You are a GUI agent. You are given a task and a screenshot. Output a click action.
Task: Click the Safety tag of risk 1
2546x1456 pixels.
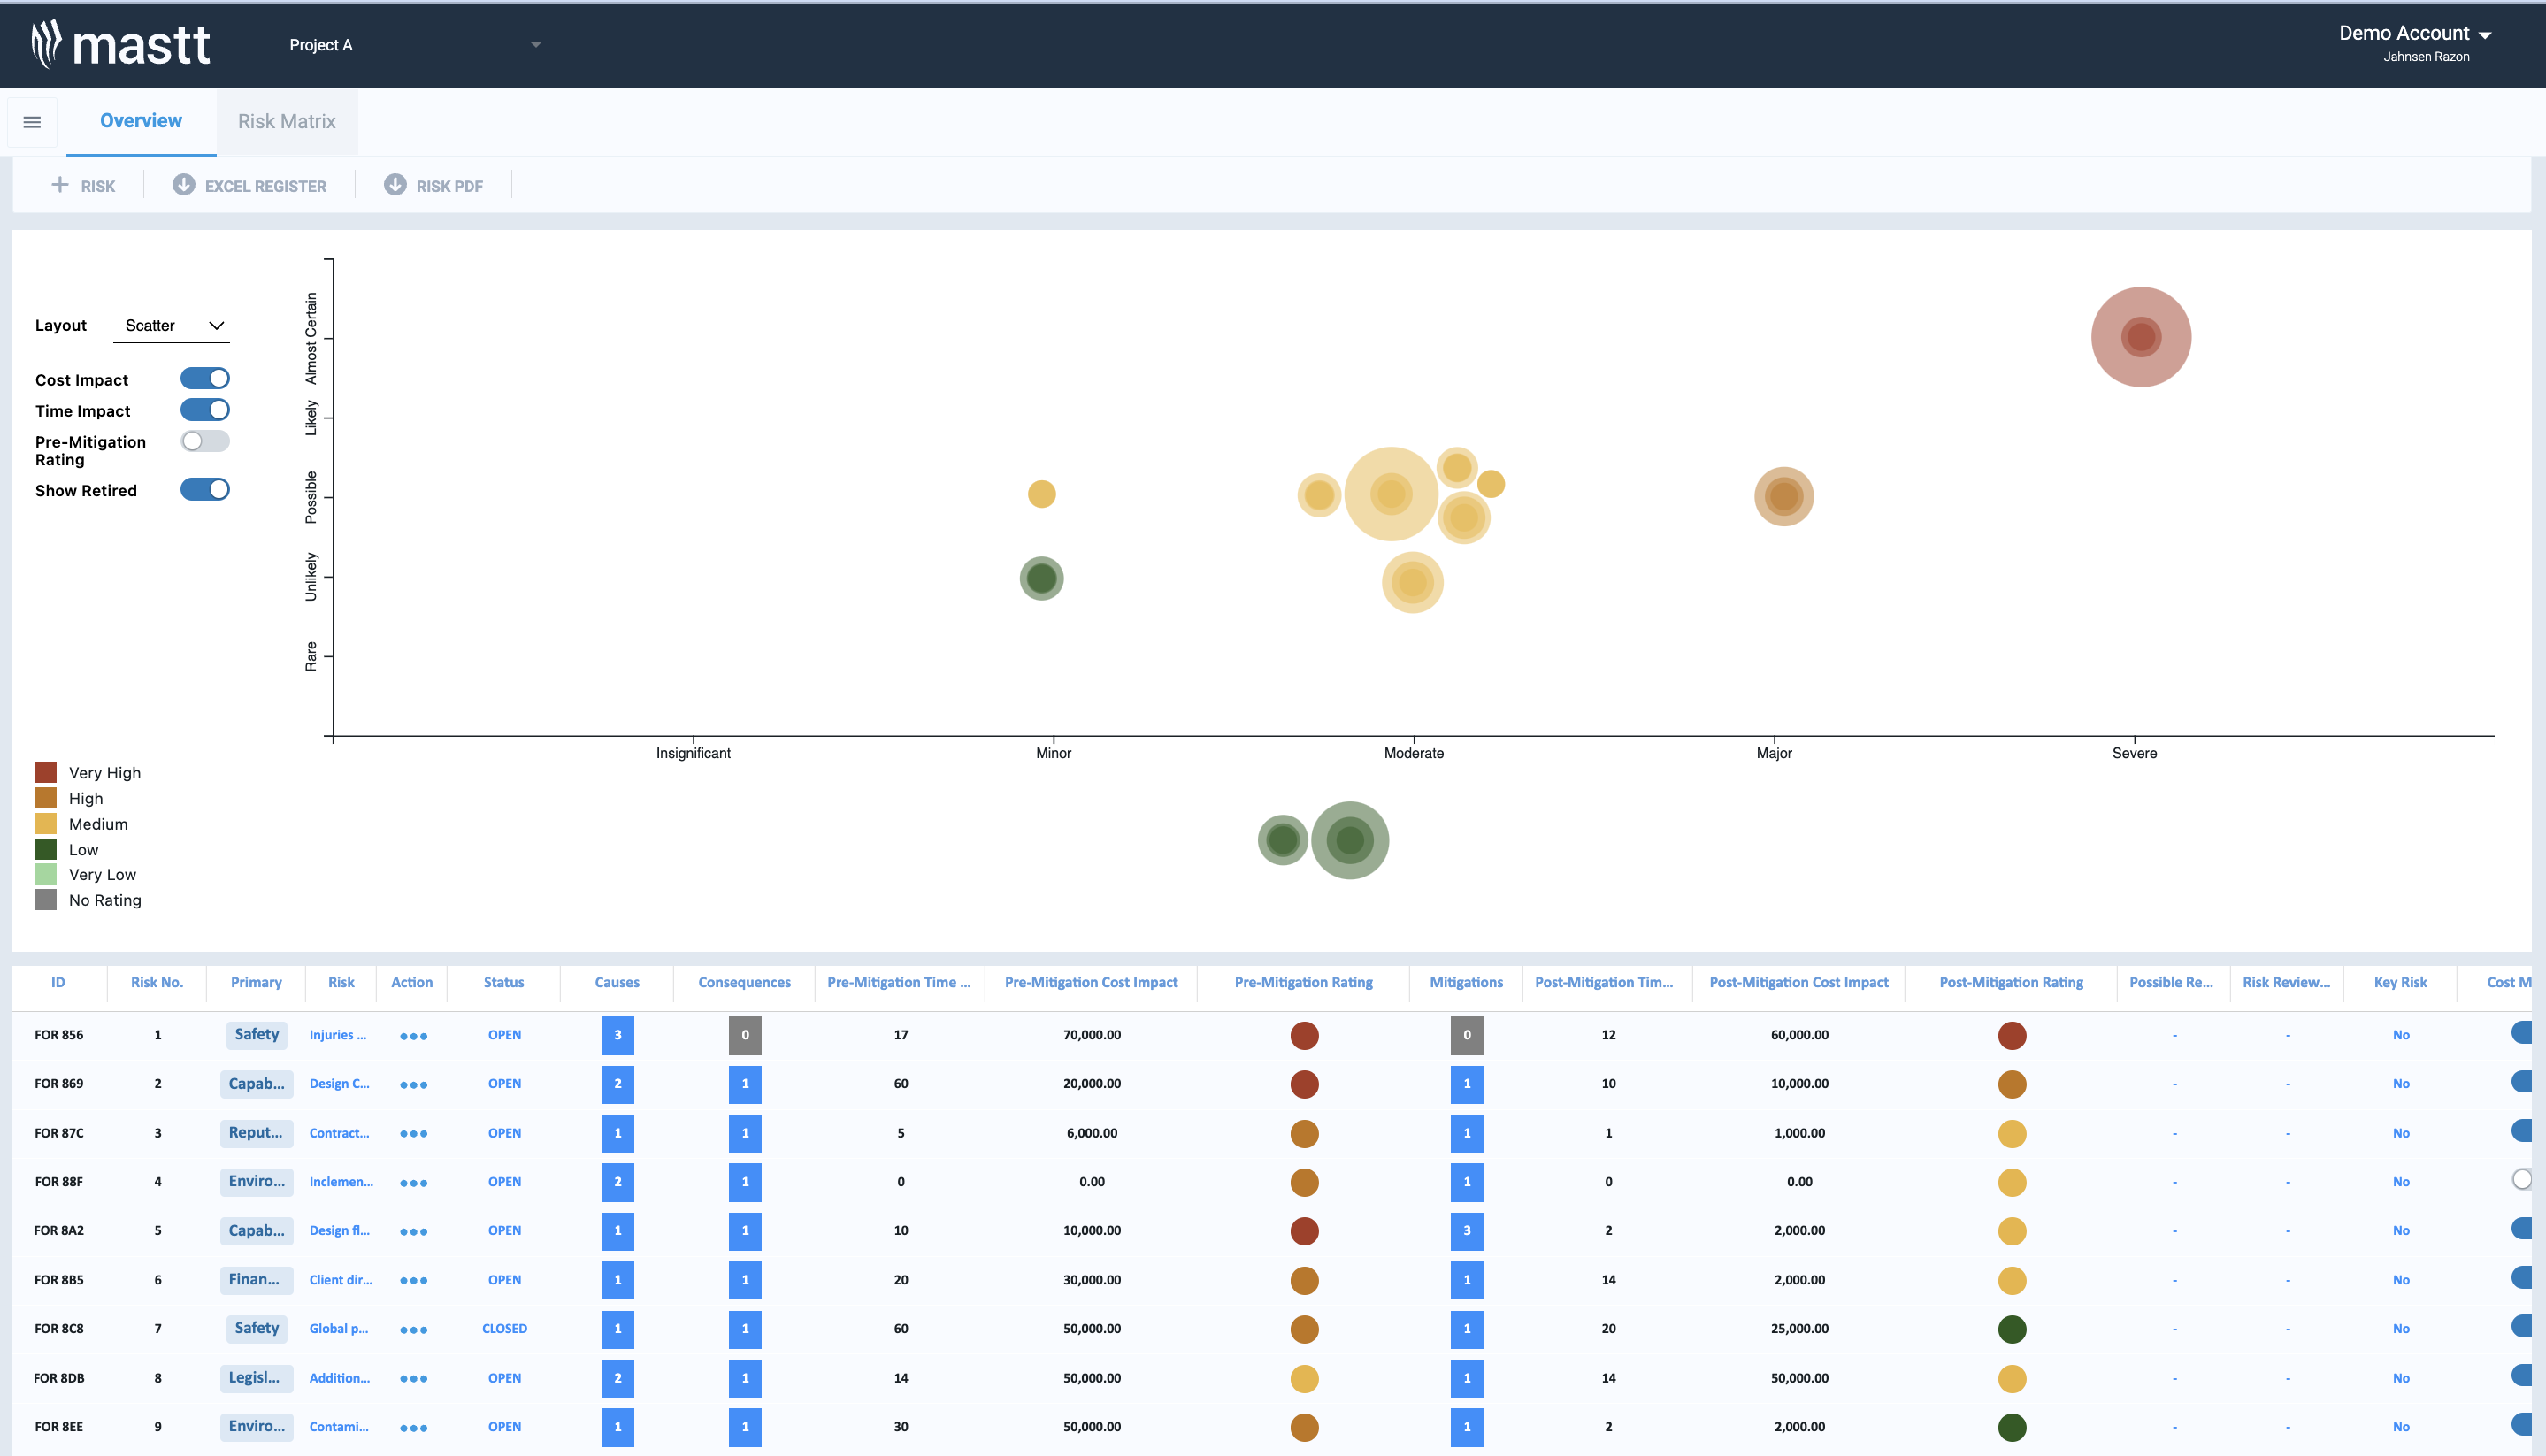[x=256, y=1035]
